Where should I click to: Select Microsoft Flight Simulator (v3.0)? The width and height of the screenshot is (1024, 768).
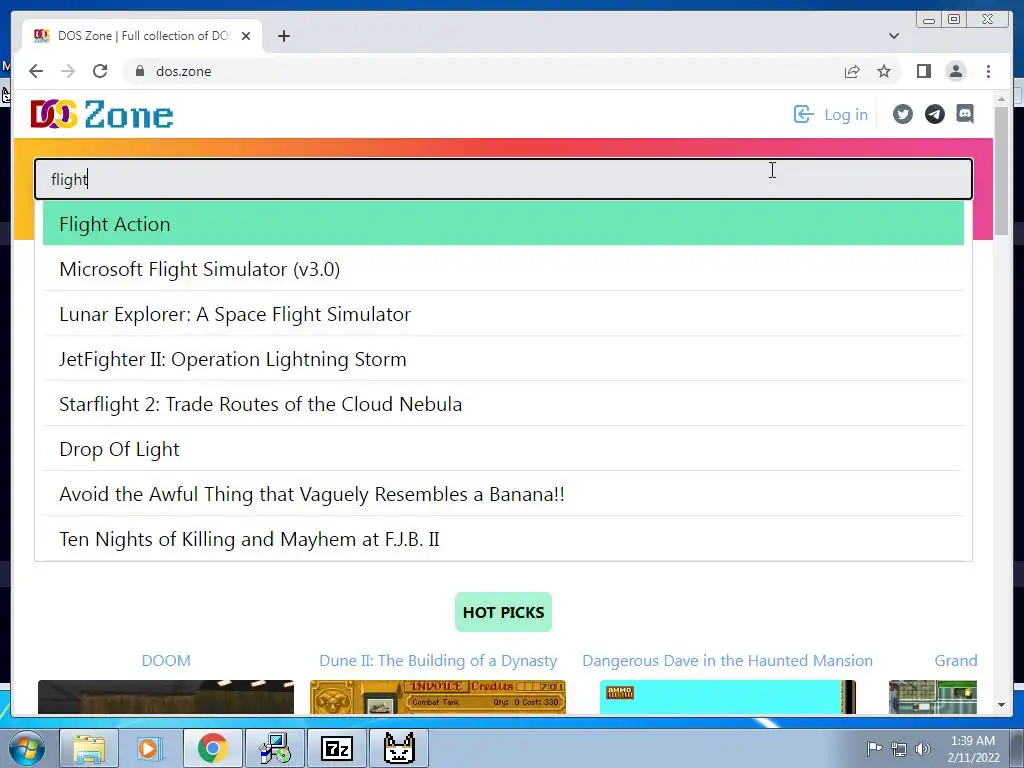pyautogui.click(x=503, y=269)
